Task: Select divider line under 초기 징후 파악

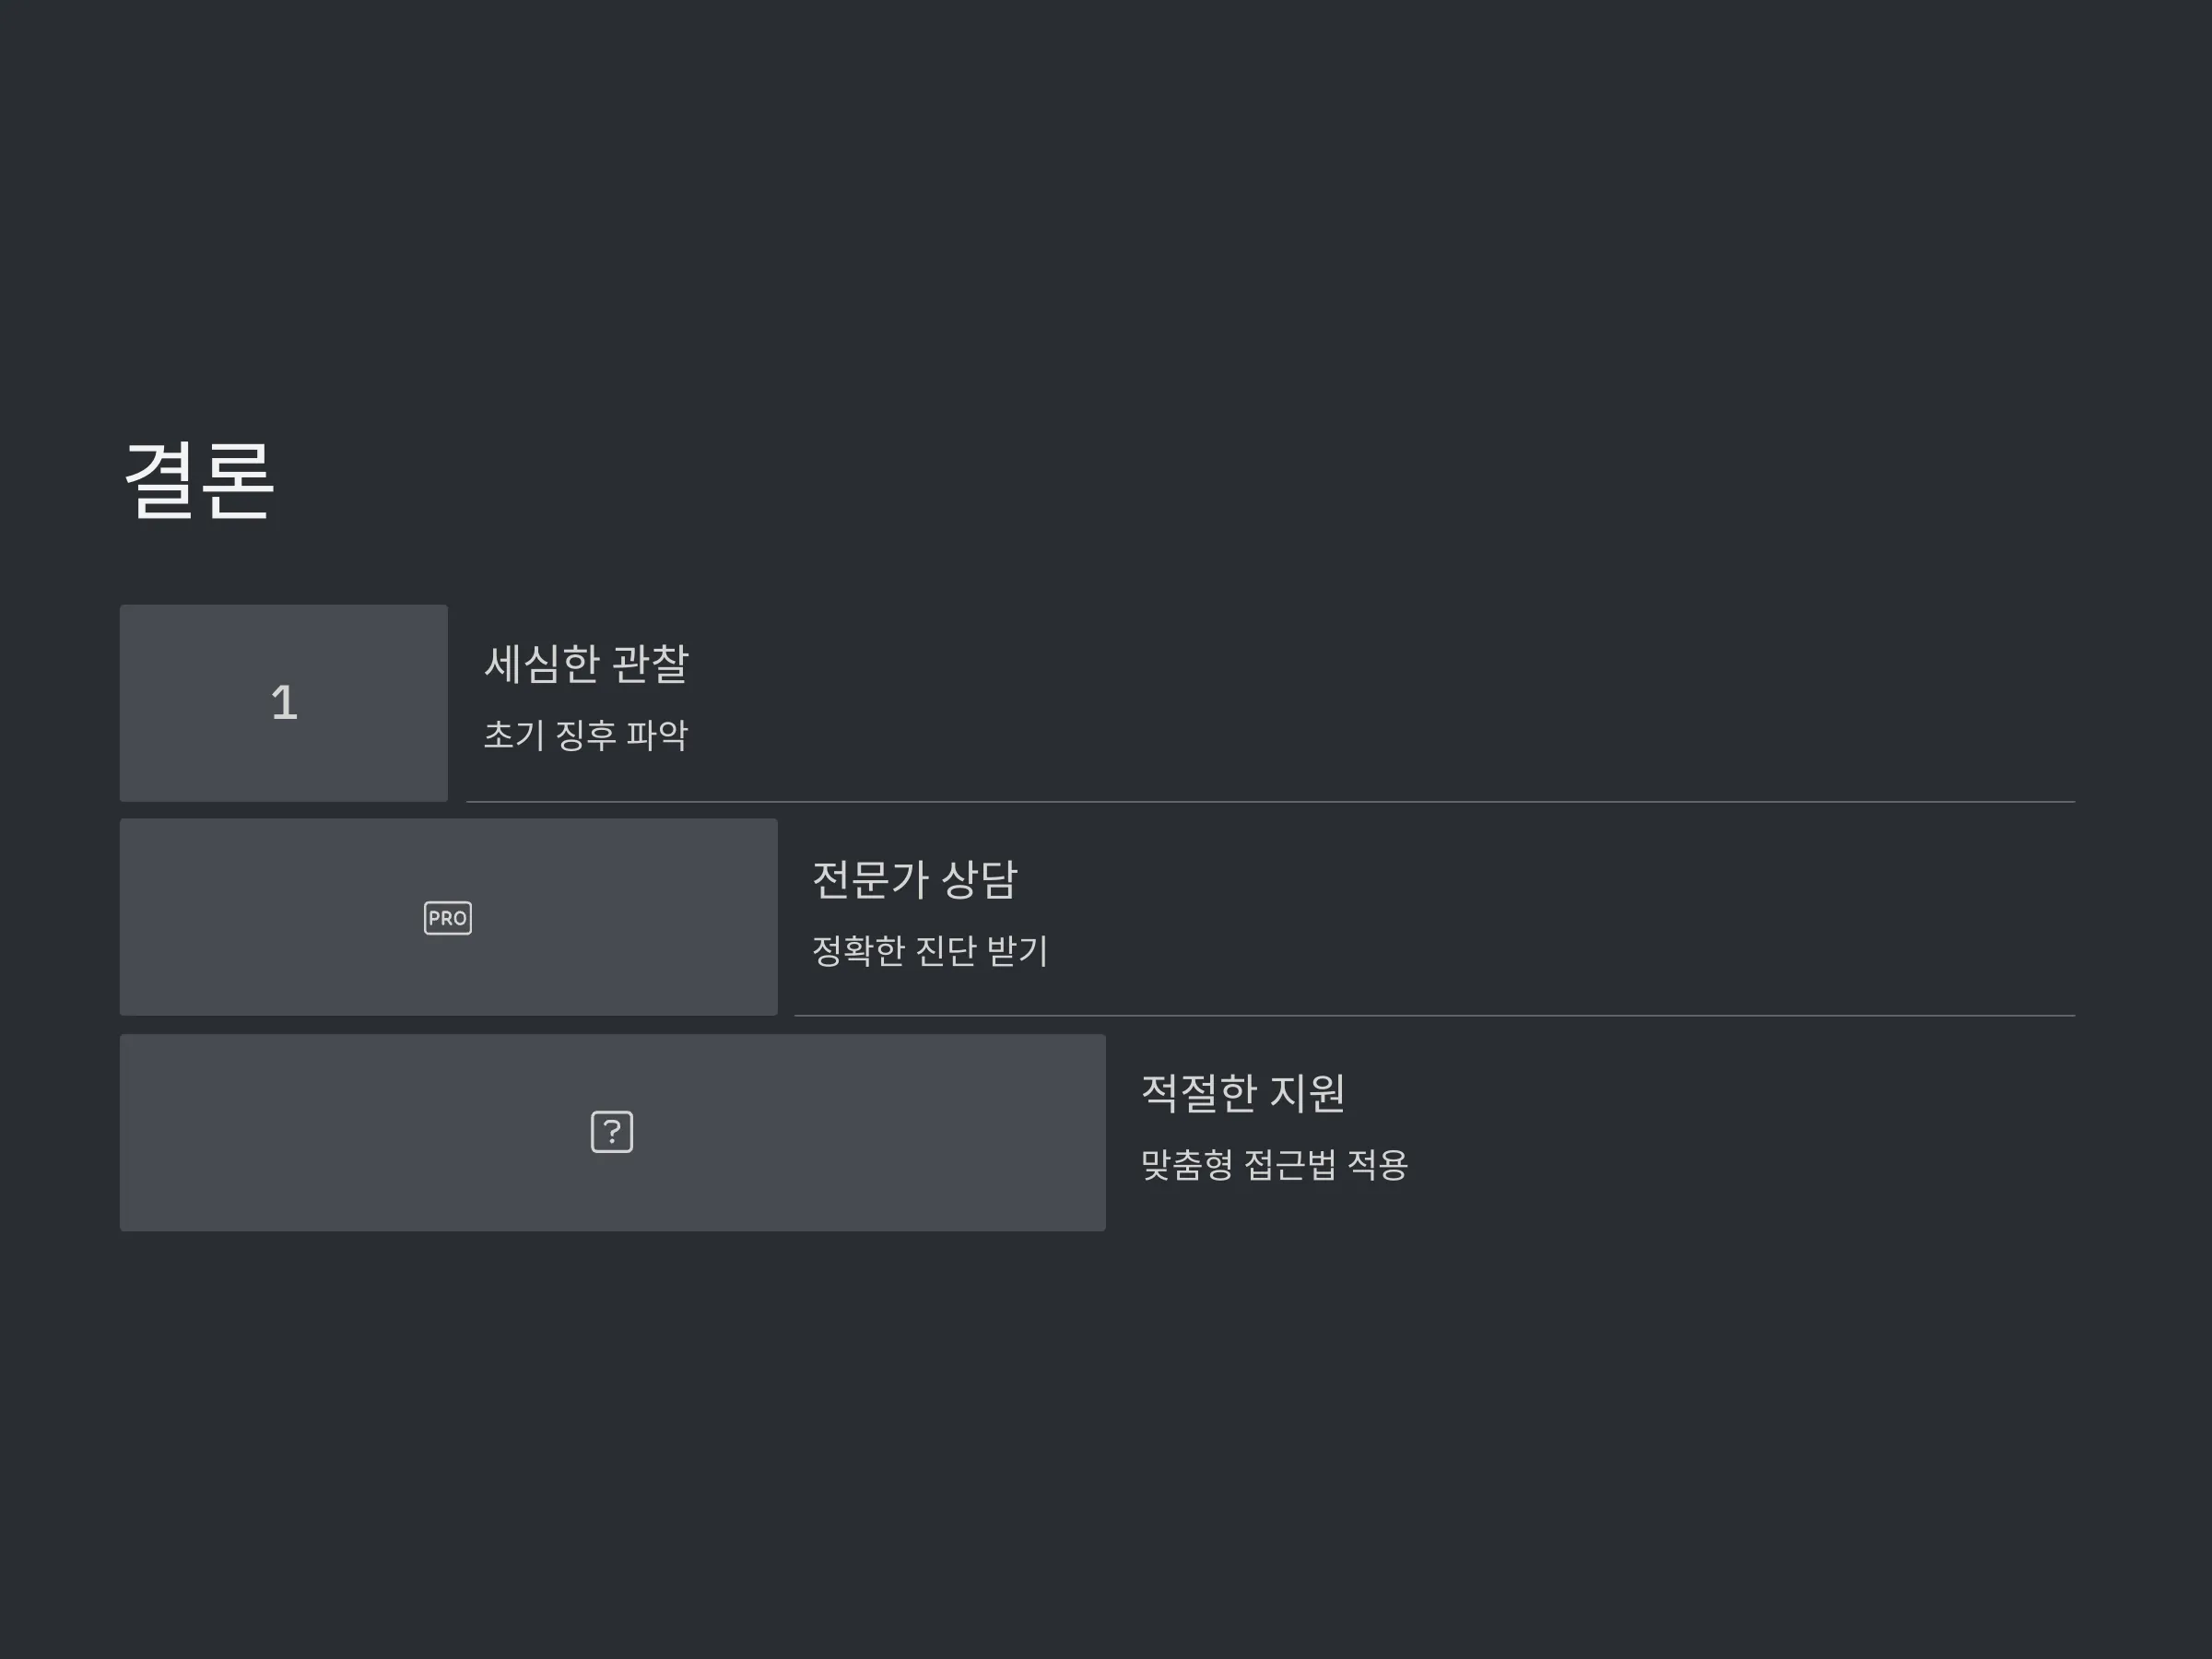Action: (1270, 802)
